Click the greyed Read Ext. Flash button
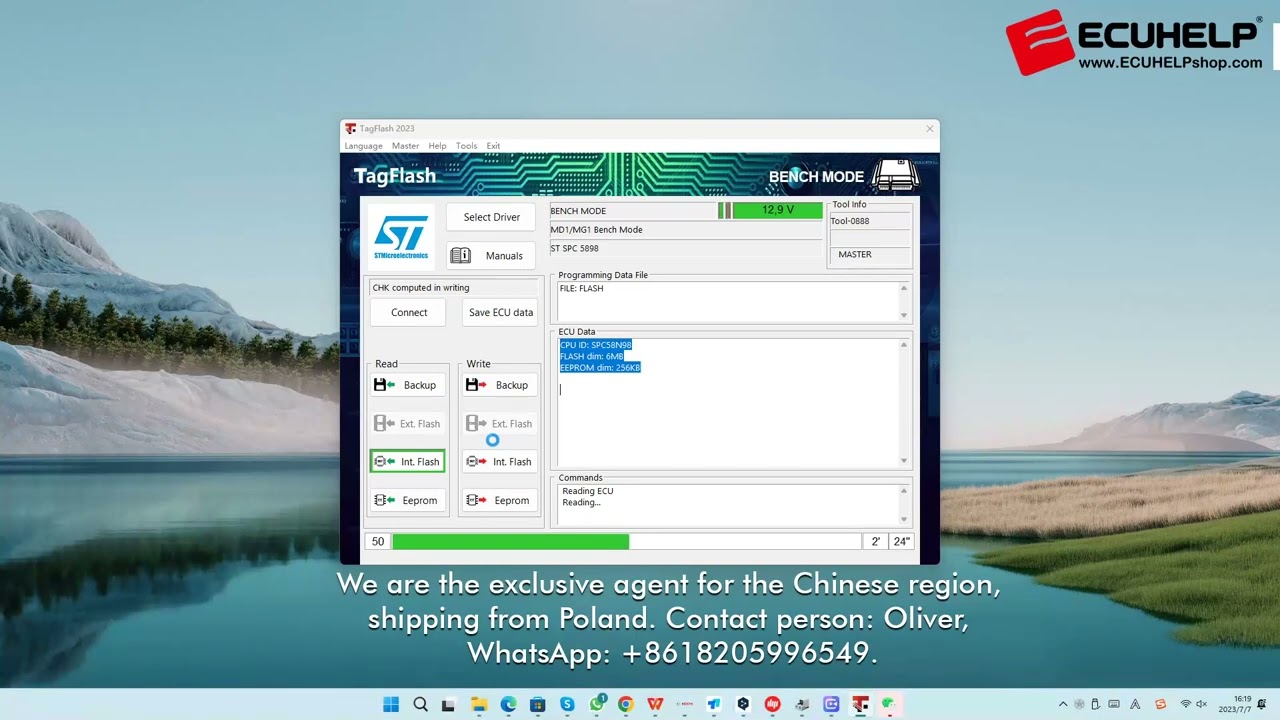The height and width of the screenshot is (720, 1280). (x=407, y=424)
